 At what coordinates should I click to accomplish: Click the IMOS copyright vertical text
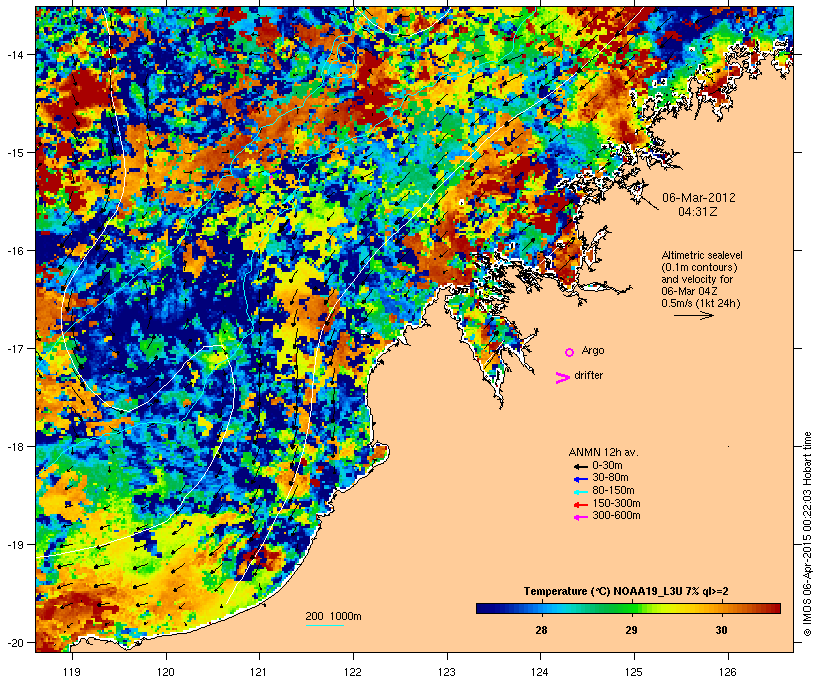[807, 534]
